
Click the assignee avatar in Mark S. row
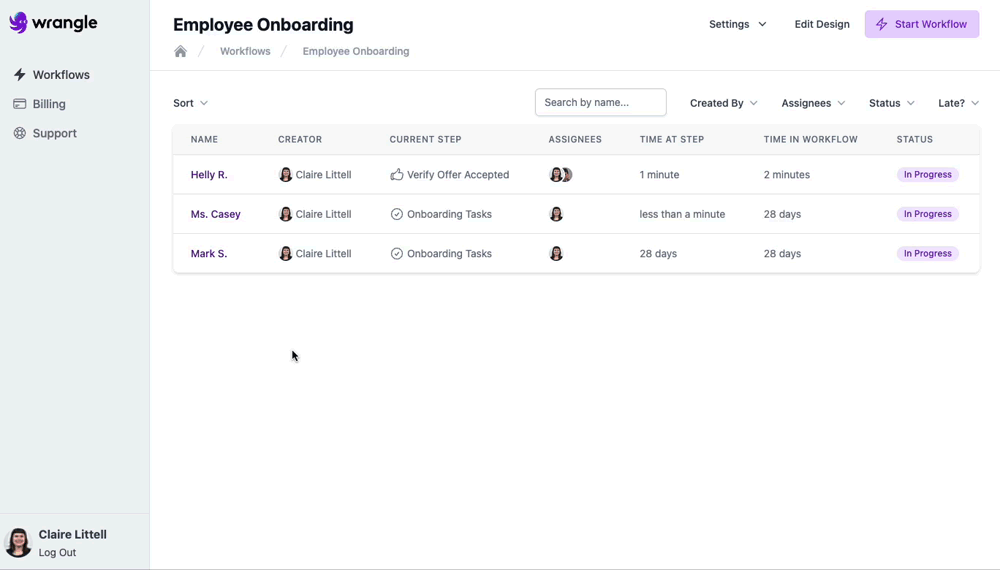[x=556, y=253]
